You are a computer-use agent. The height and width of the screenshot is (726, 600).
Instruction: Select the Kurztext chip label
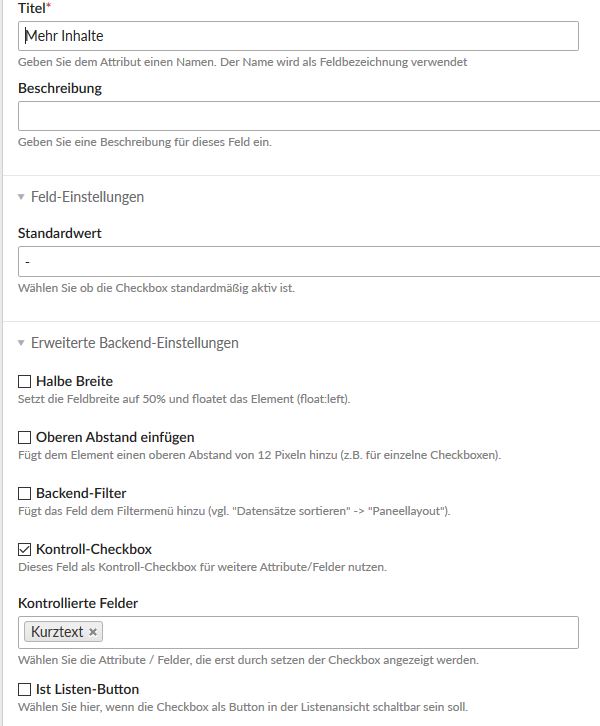(x=57, y=632)
